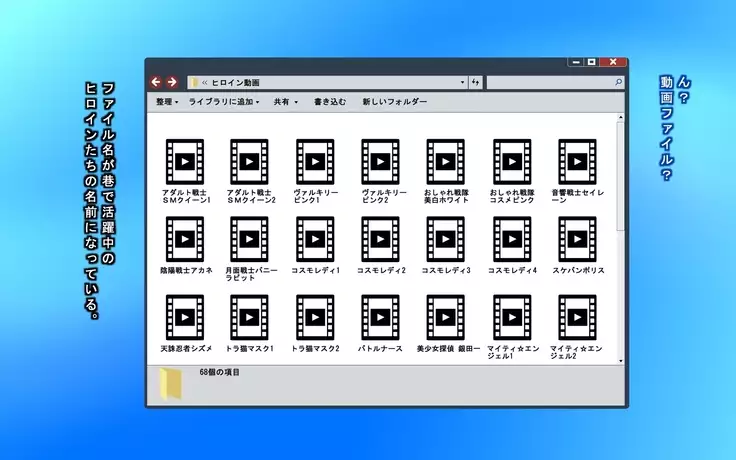Select the 天誅忍者シズメ video file
The image size is (736, 460).
coord(184,316)
